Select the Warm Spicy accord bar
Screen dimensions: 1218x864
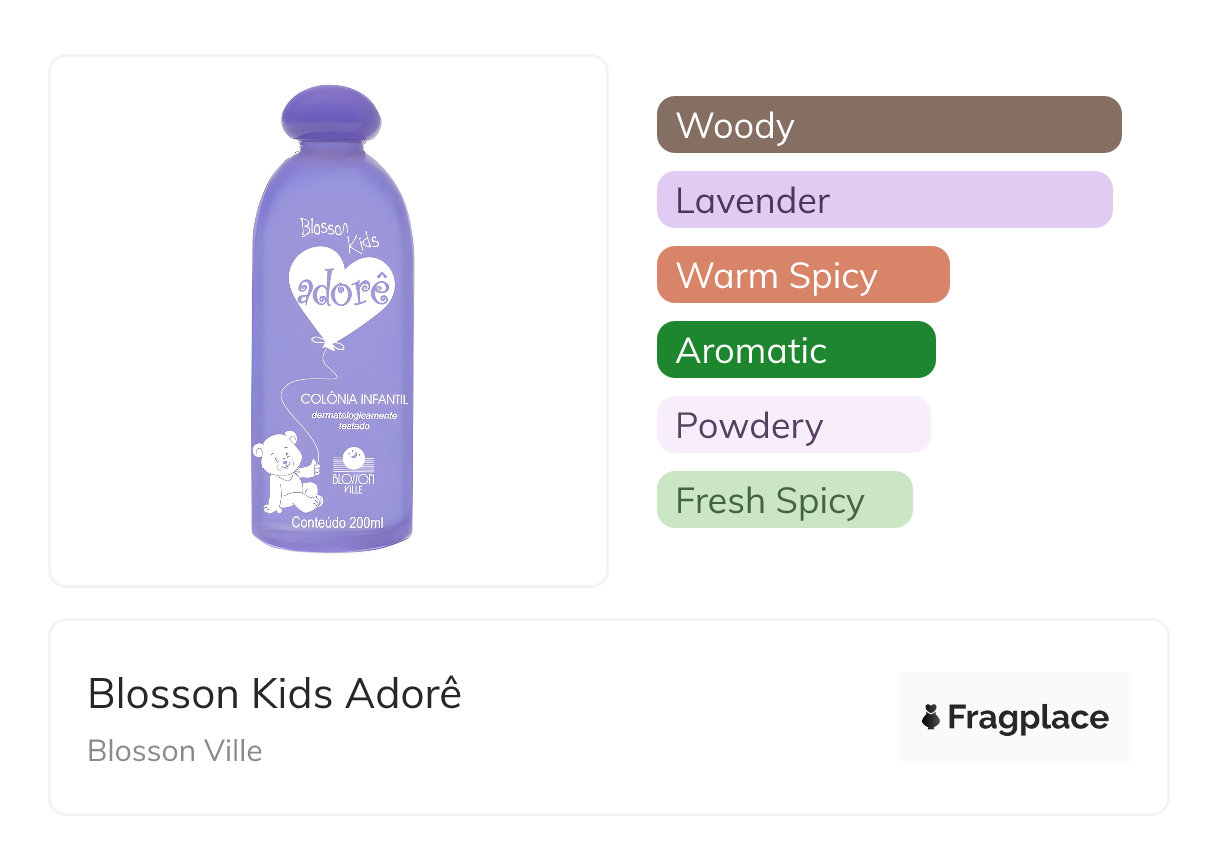click(x=802, y=275)
